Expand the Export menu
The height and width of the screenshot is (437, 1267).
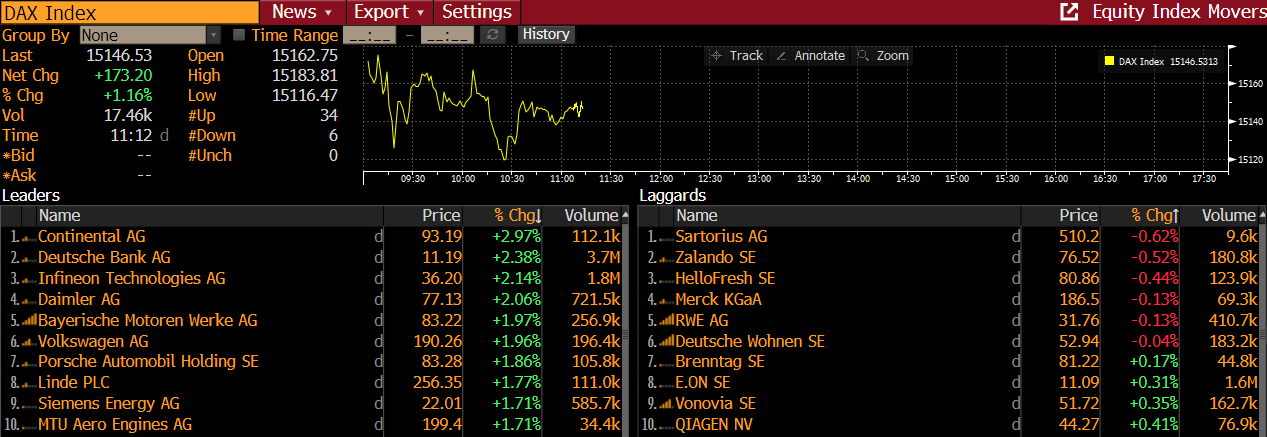tap(389, 12)
